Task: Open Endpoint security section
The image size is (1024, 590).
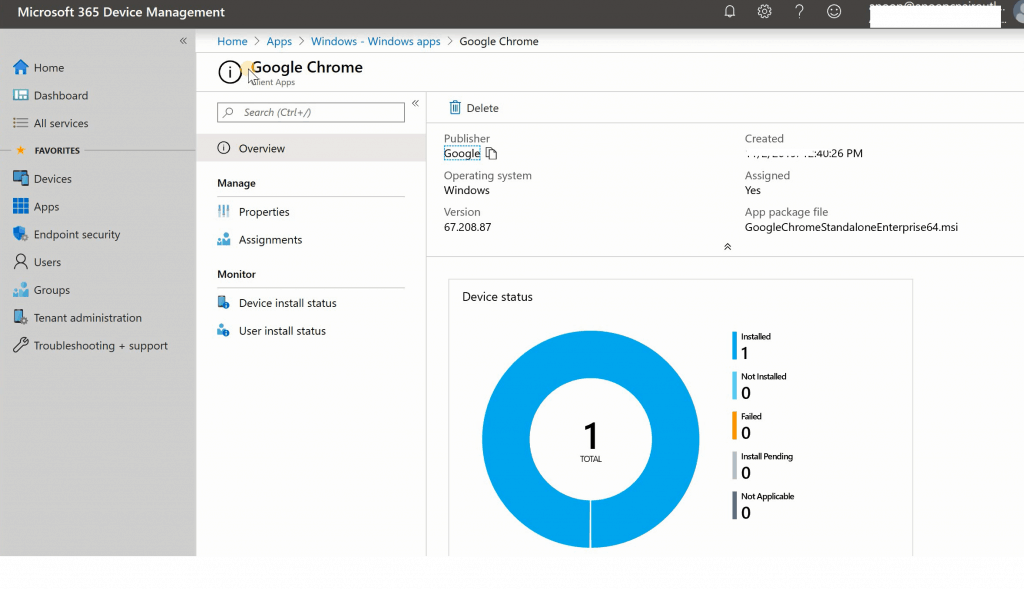Action: tap(77, 234)
